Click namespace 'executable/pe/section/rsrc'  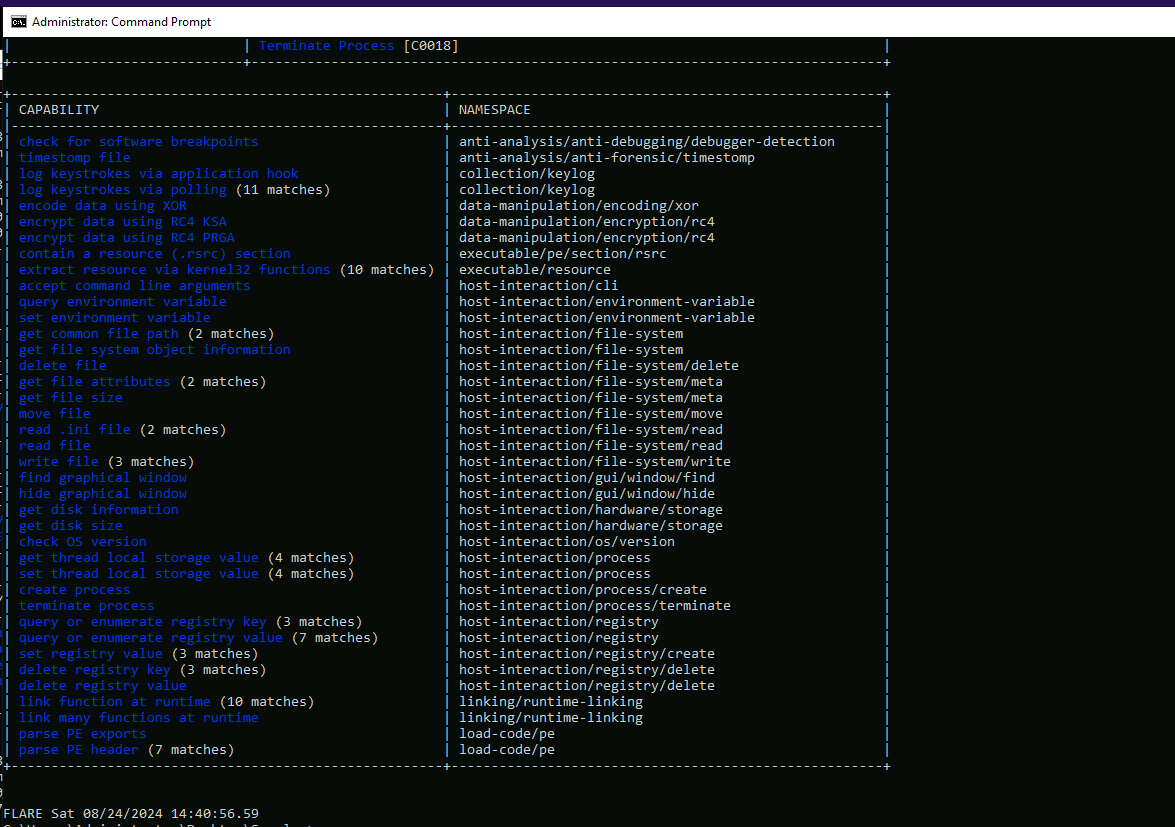point(563,253)
